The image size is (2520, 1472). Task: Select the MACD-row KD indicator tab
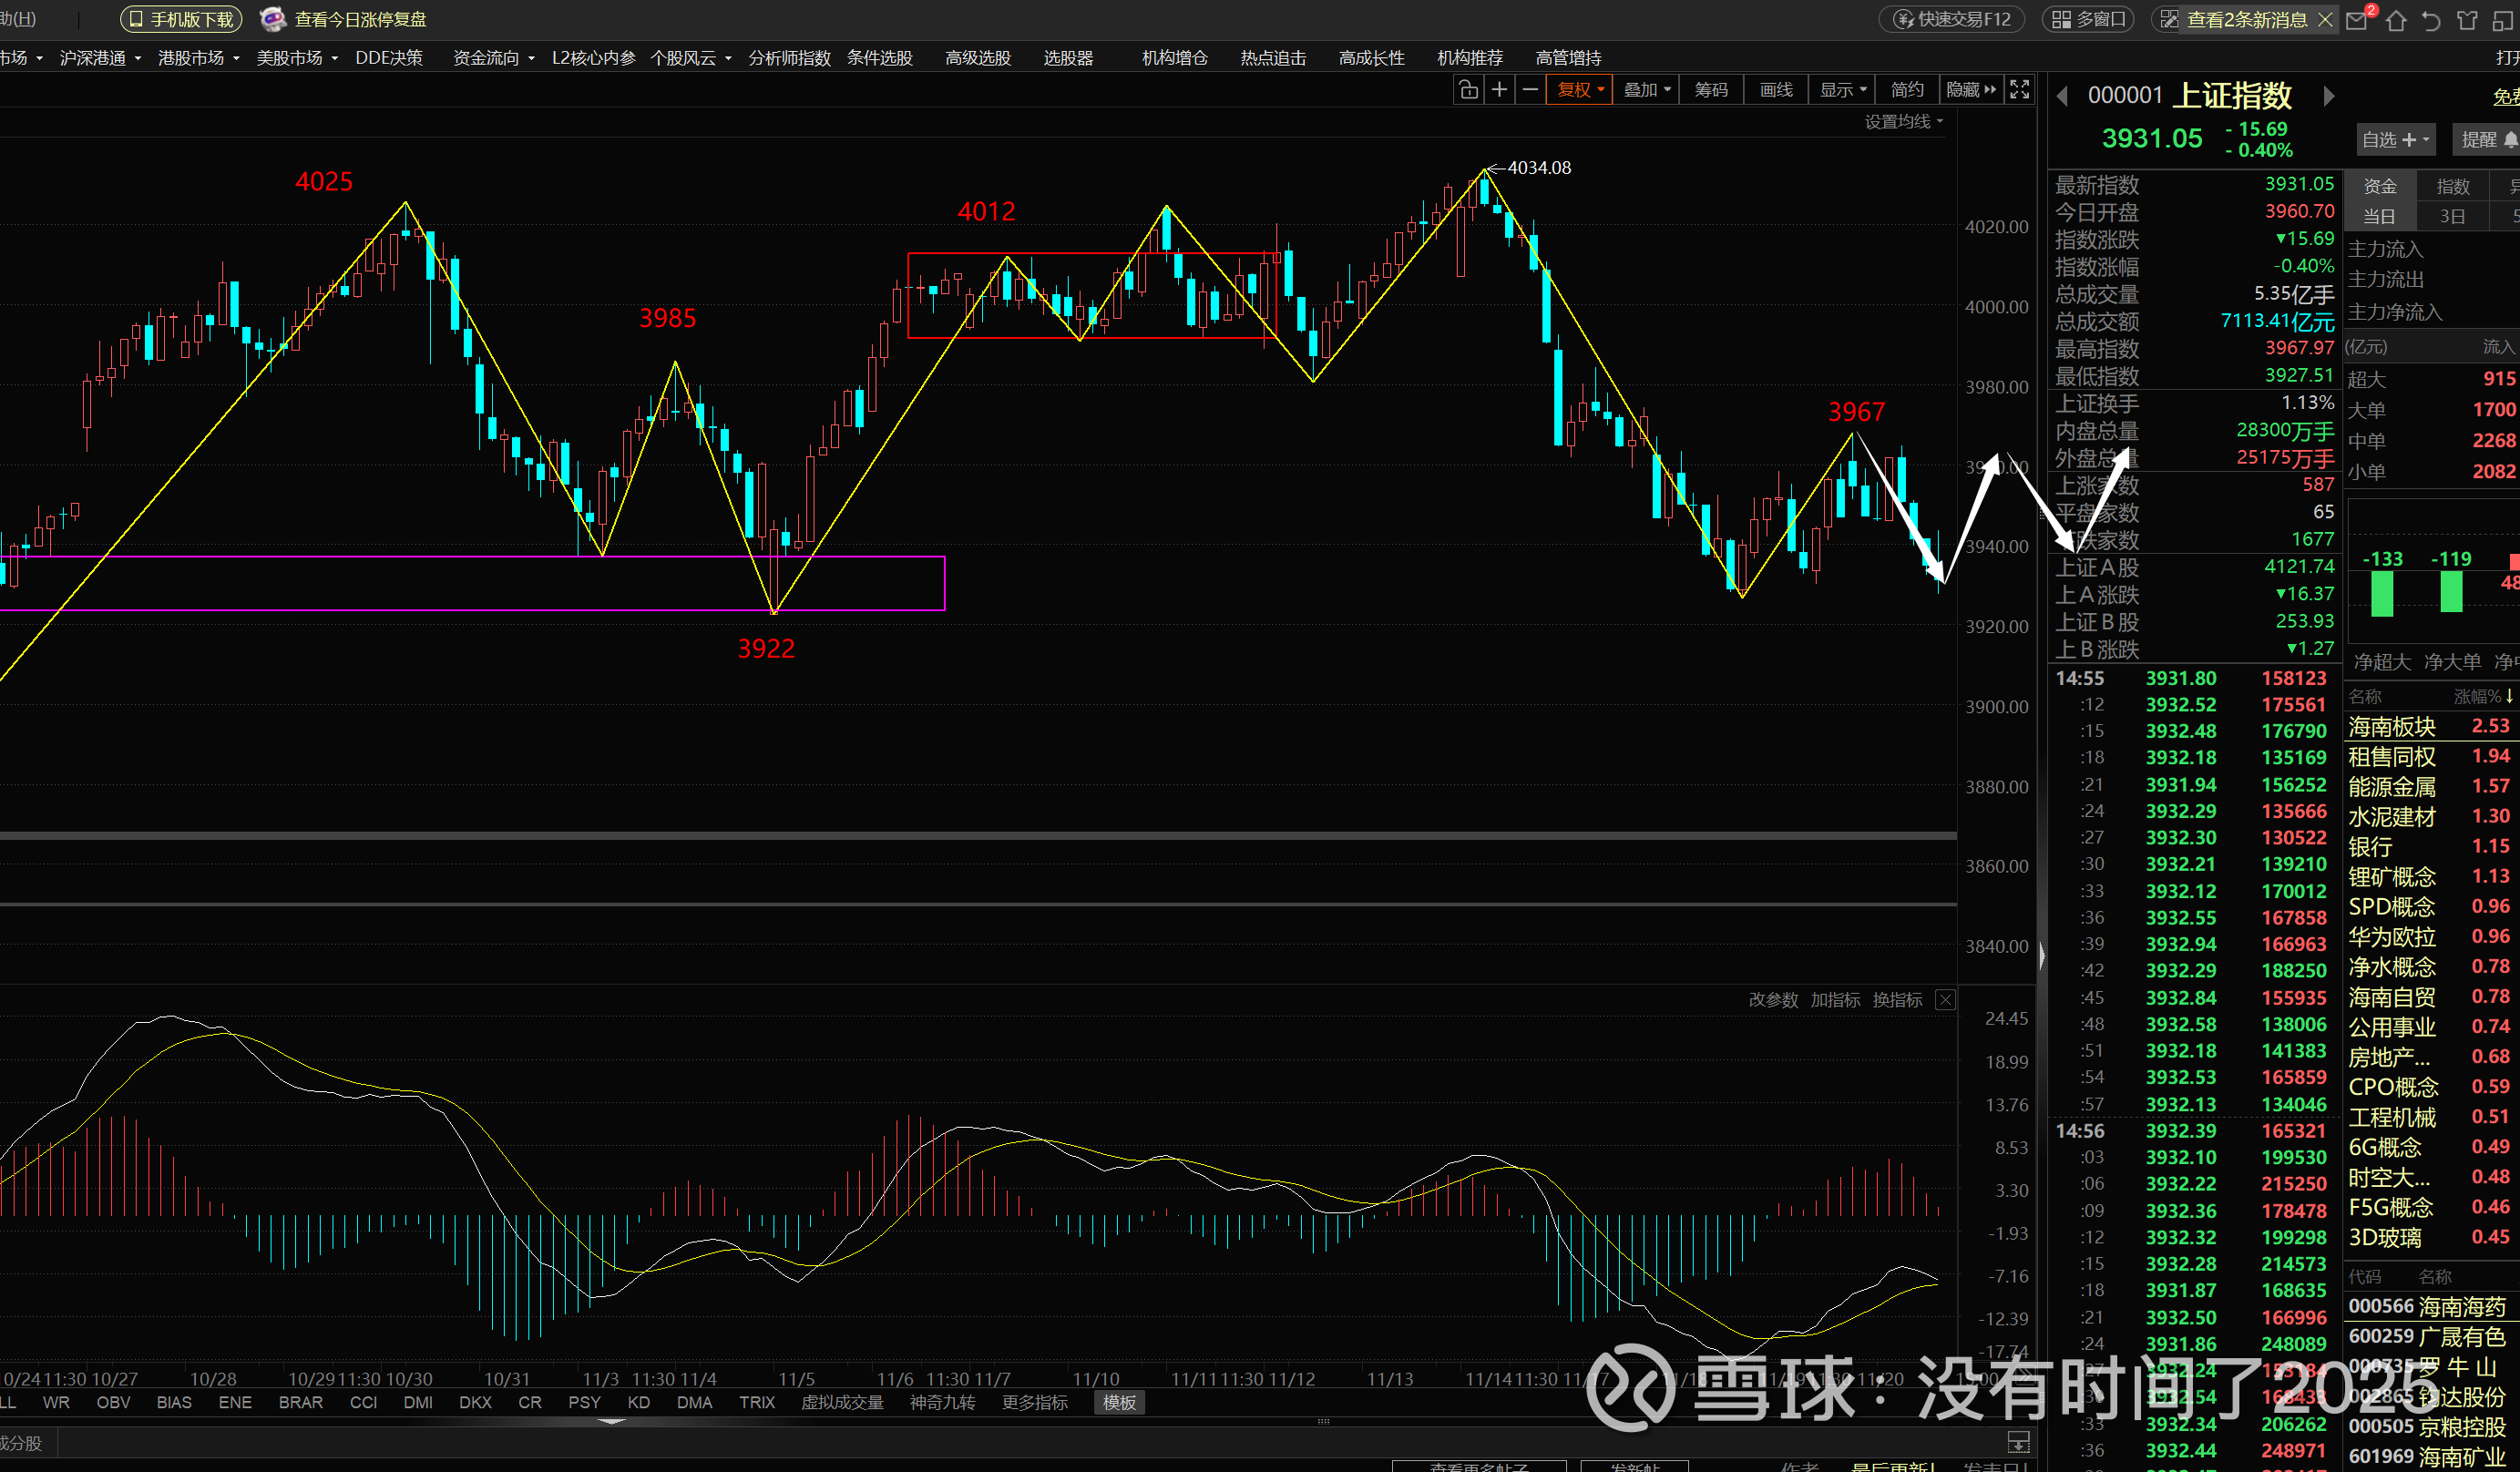pyautogui.click(x=638, y=1402)
